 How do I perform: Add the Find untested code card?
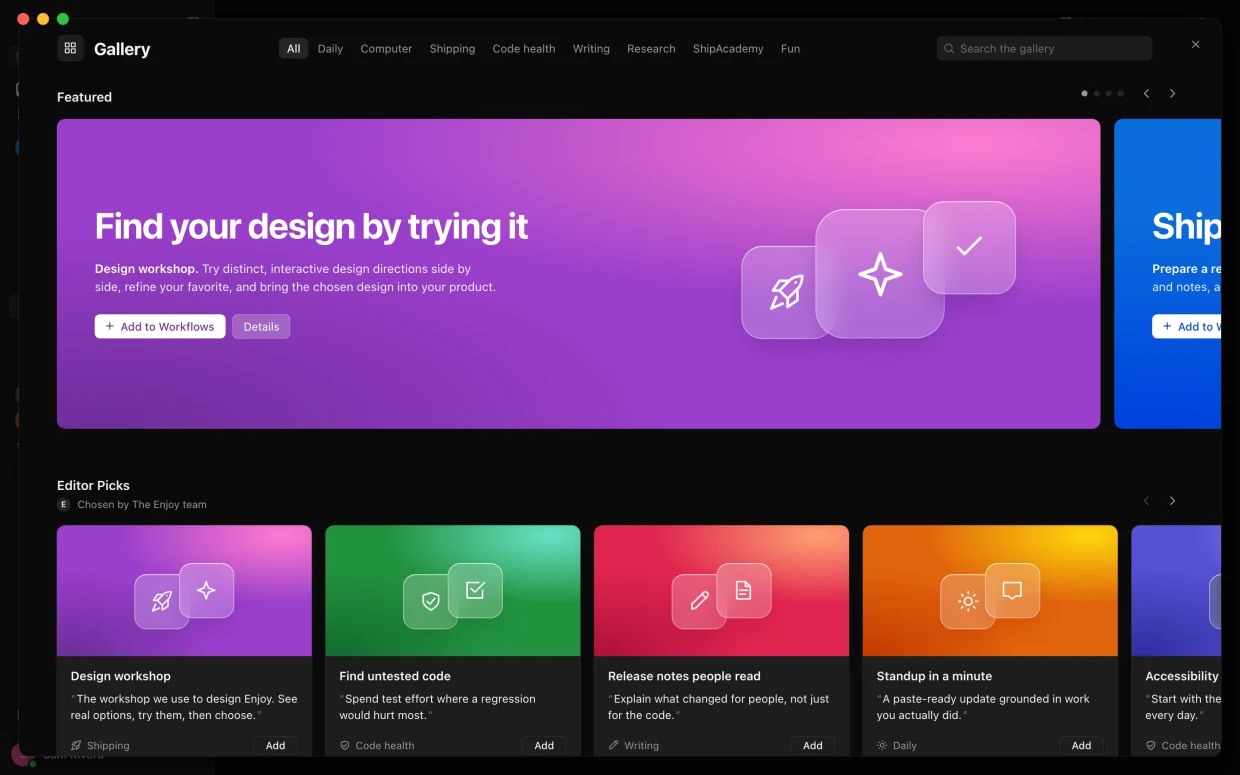click(544, 745)
